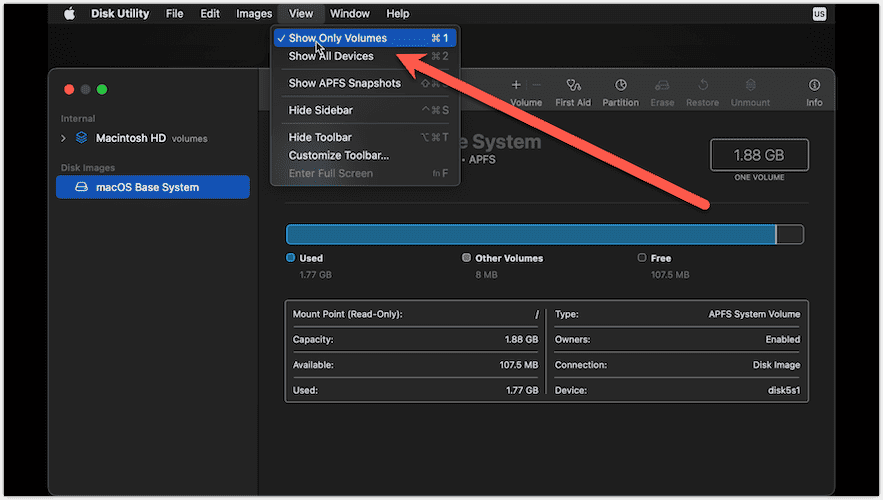Screen dimensions: 883x500
Task: Click the blue disk usage bar
Action: click(530, 234)
